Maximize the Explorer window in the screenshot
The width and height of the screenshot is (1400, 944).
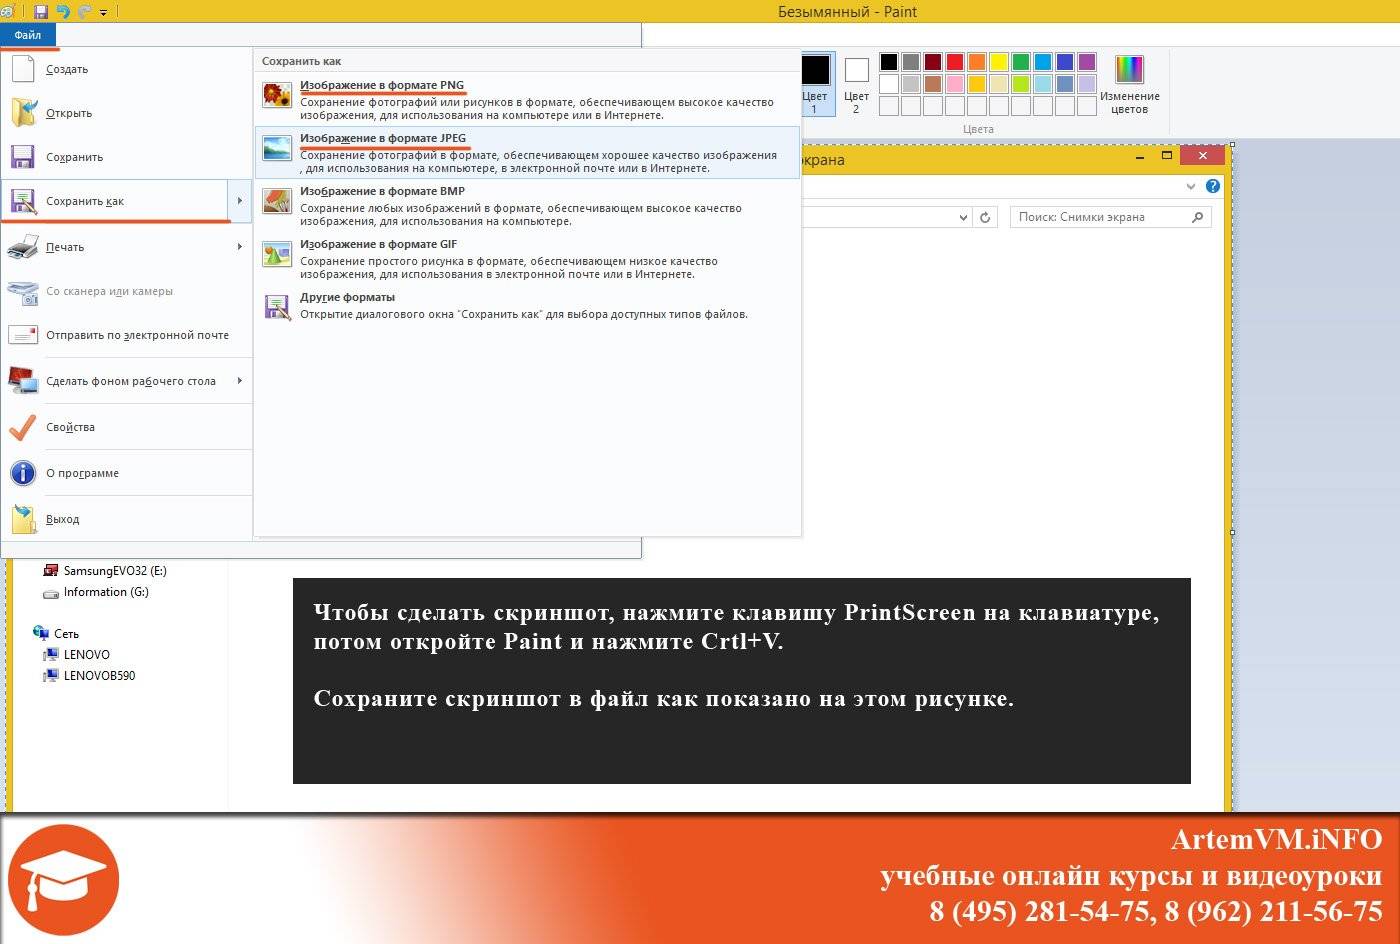[x=1166, y=156]
